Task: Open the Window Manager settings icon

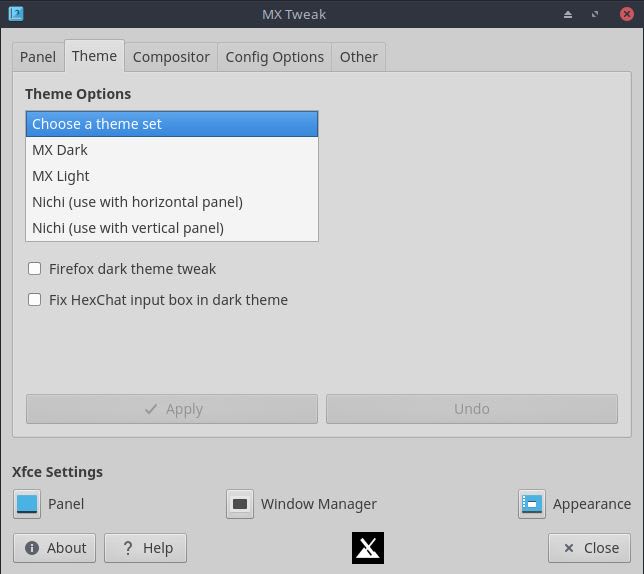Action: click(240, 504)
